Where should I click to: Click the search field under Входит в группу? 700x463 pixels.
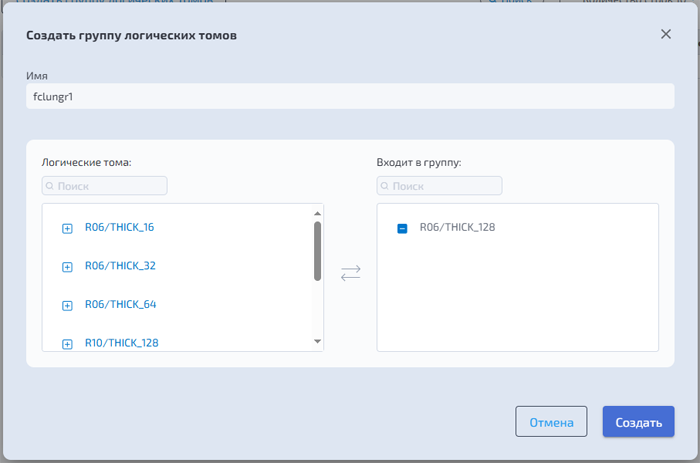pyautogui.click(x=439, y=186)
